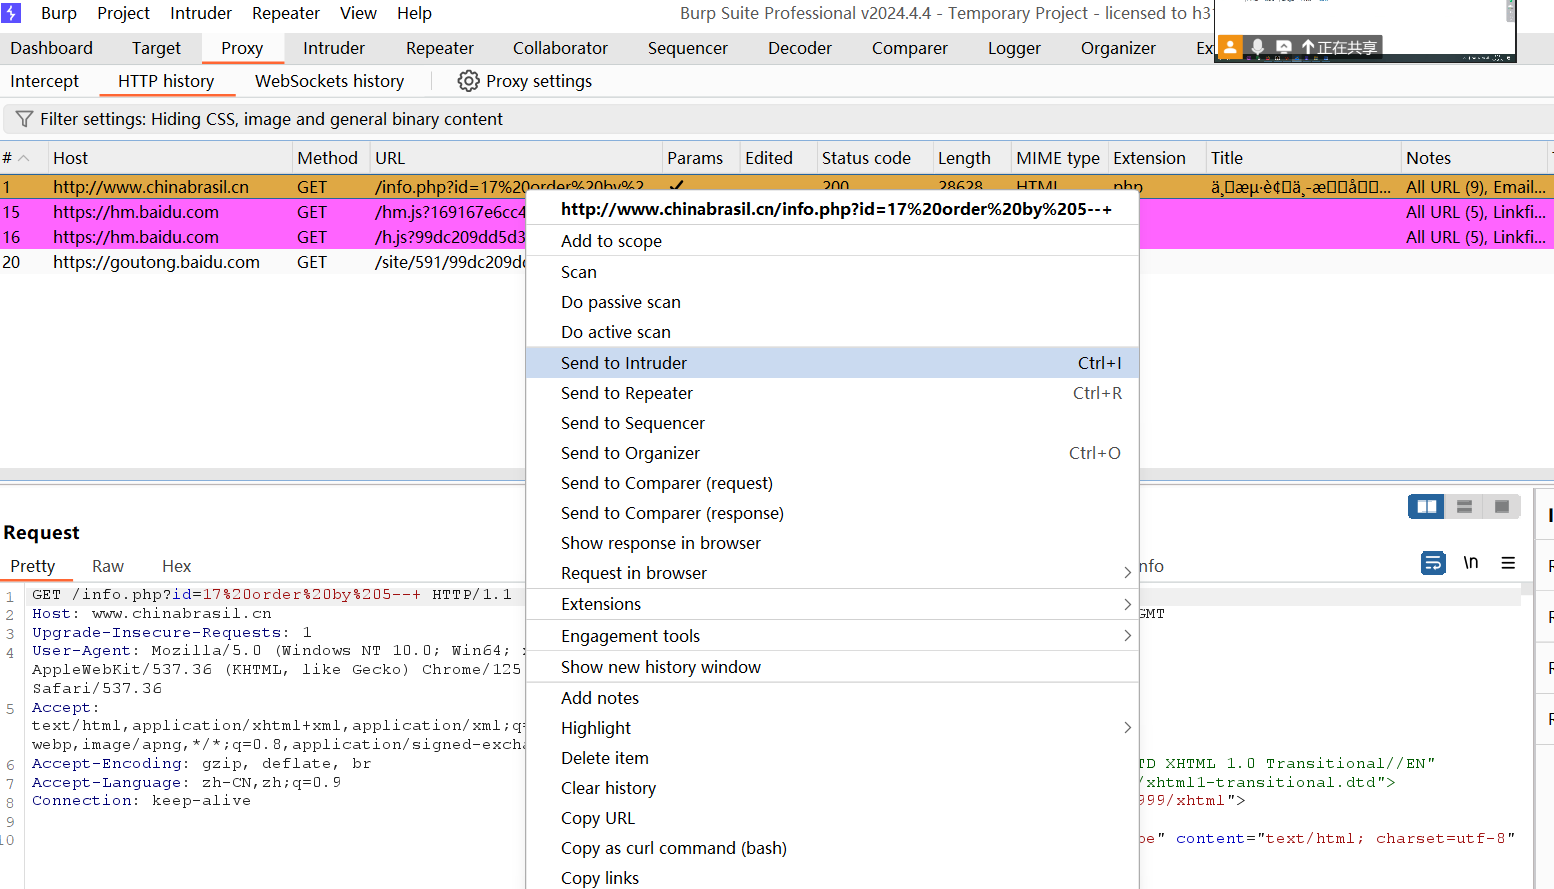The height and width of the screenshot is (889, 1554).
Task: Click the Accept-Encoding header line in request
Action: tap(201, 764)
